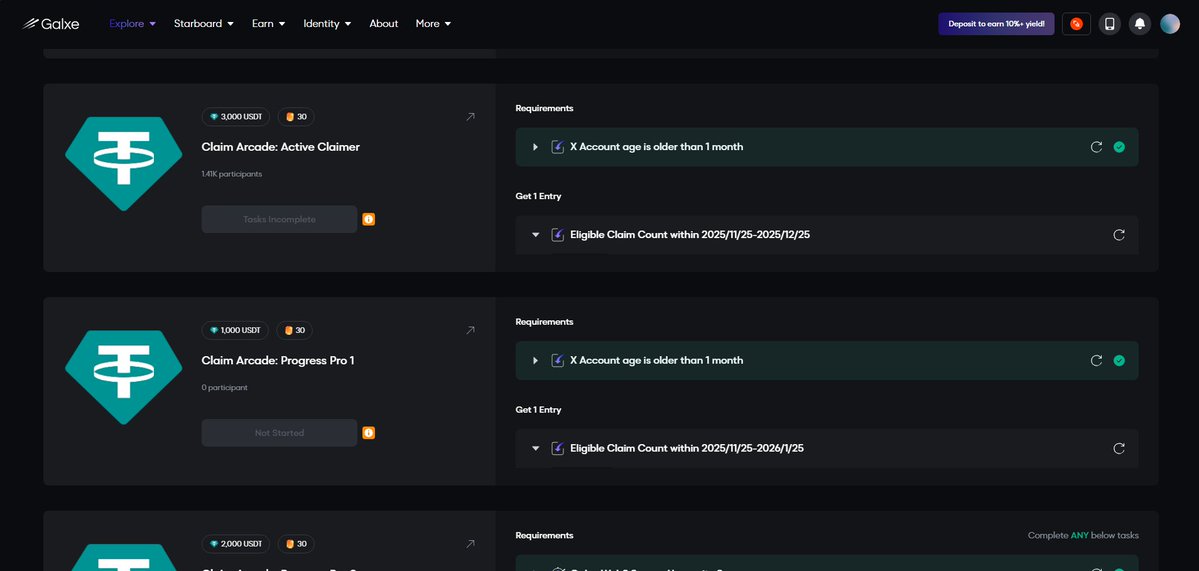Collapse Eligible Claim Count 2025/11/25-2026/1/25 task
Viewport: 1199px width, 571px height.
pos(535,448)
